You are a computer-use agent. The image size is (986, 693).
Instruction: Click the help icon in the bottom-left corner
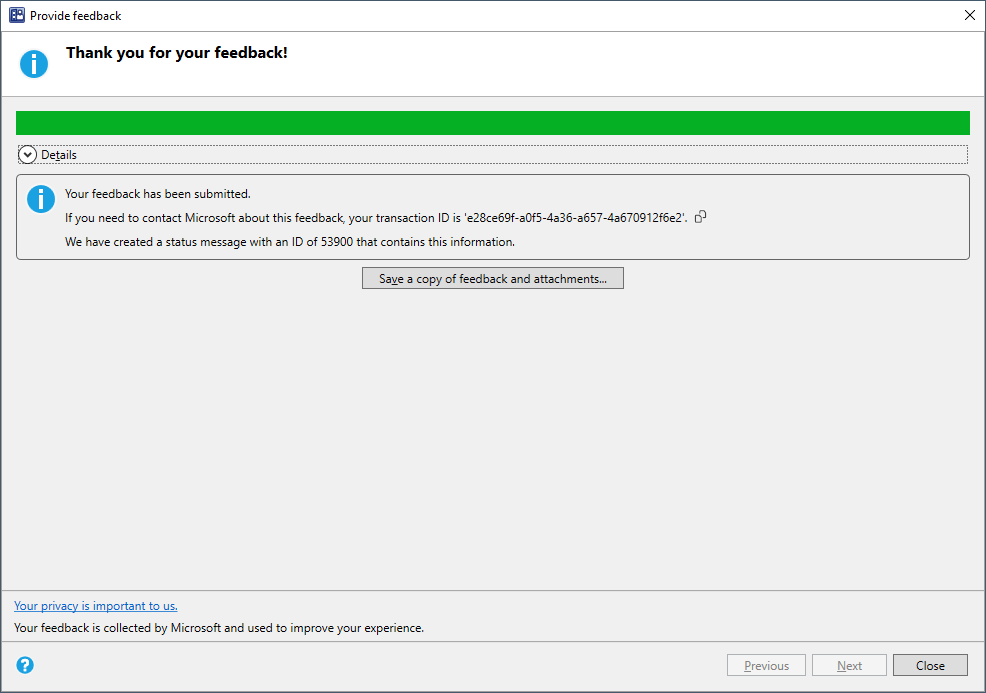pyautogui.click(x=24, y=664)
